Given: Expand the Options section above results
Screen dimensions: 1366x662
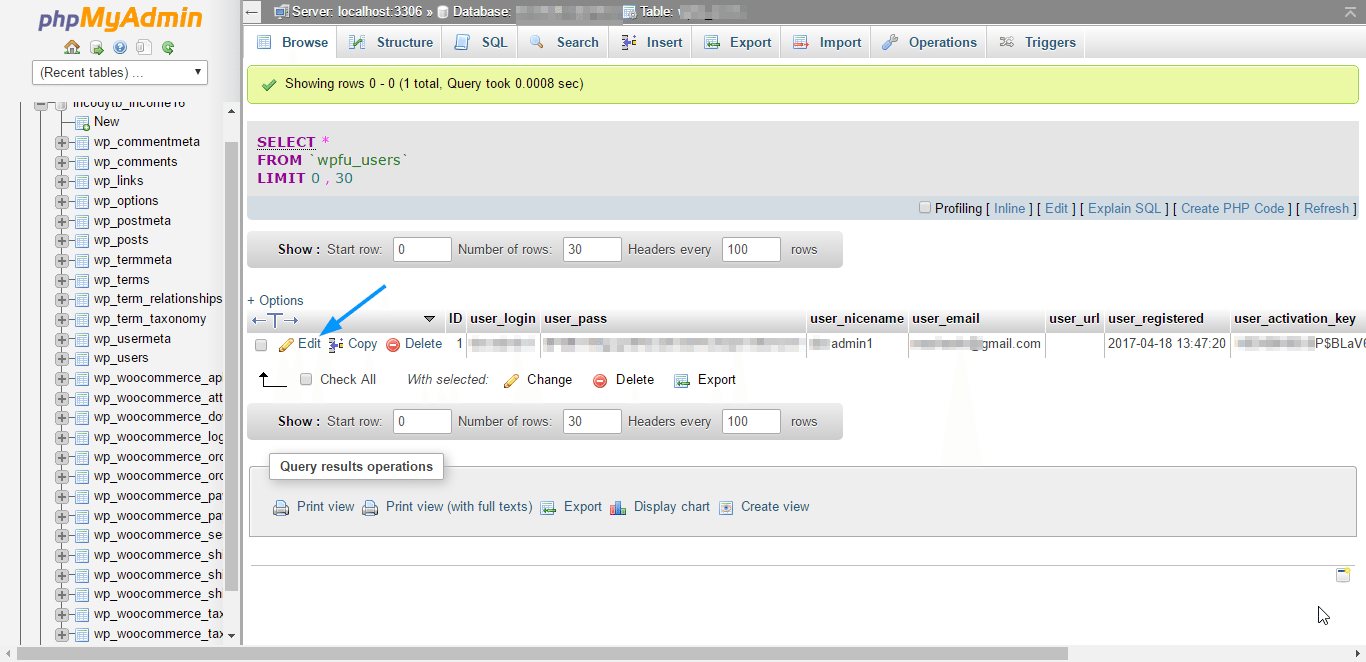Looking at the screenshot, I should click(275, 300).
